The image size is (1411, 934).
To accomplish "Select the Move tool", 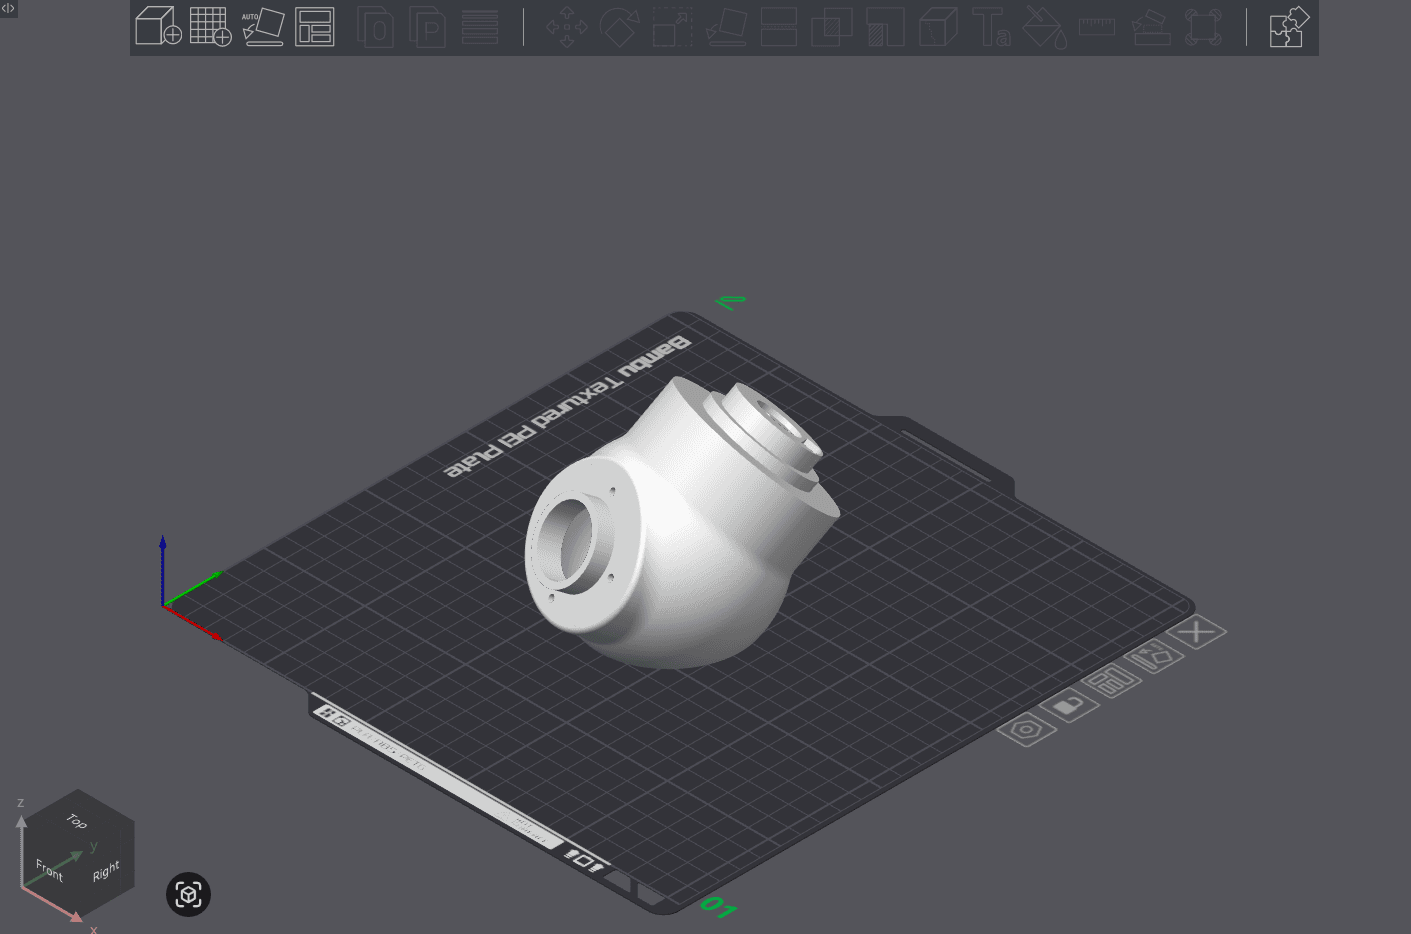I will point(565,27).
